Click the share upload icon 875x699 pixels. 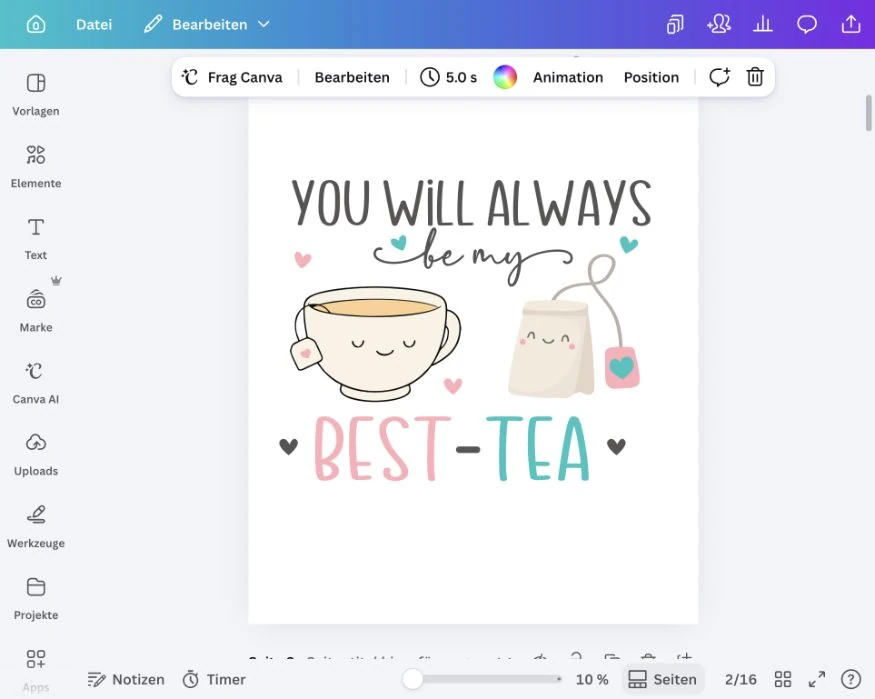pos(851,25)
